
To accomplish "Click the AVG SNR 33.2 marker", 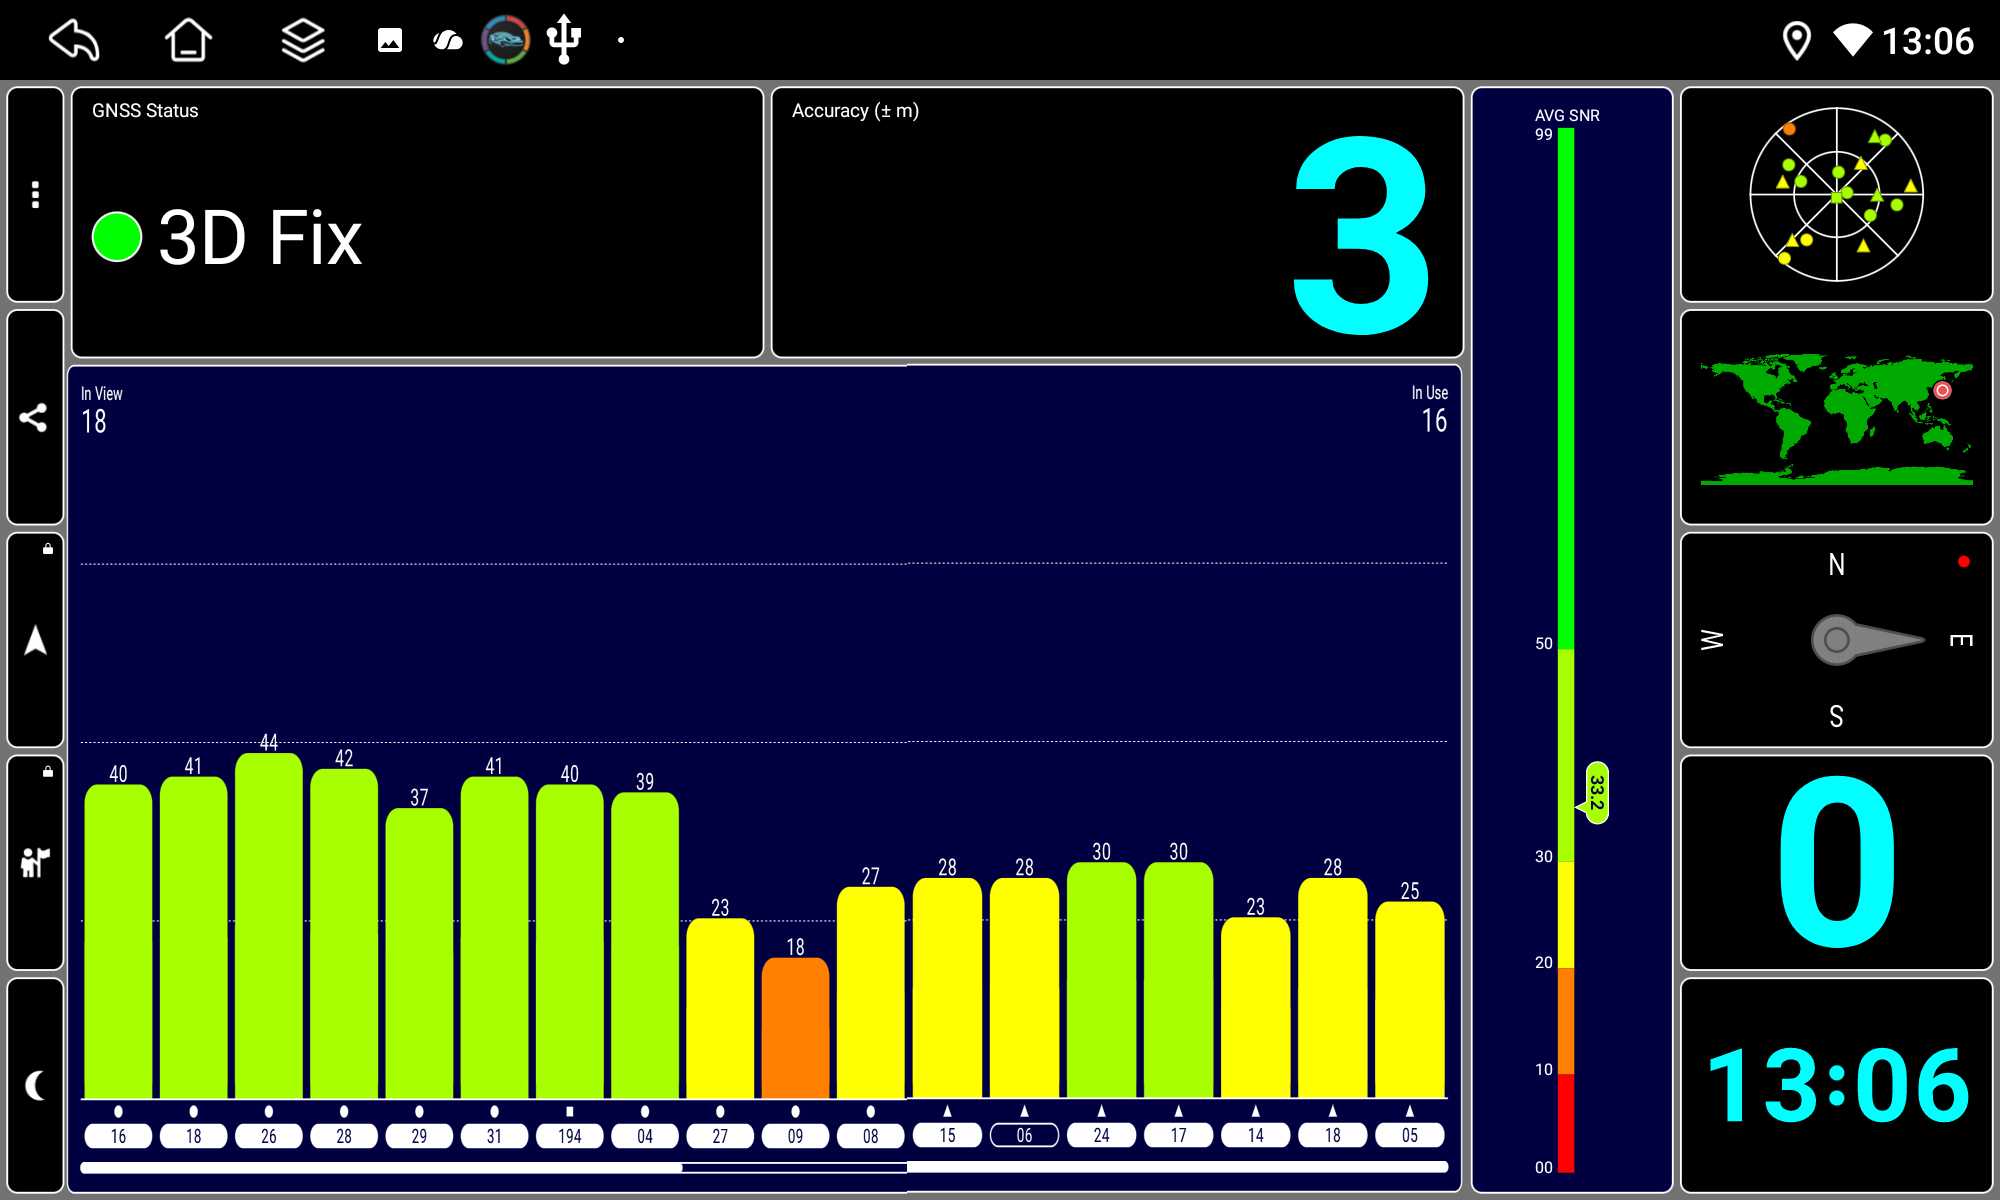I will click(1597, 793).
